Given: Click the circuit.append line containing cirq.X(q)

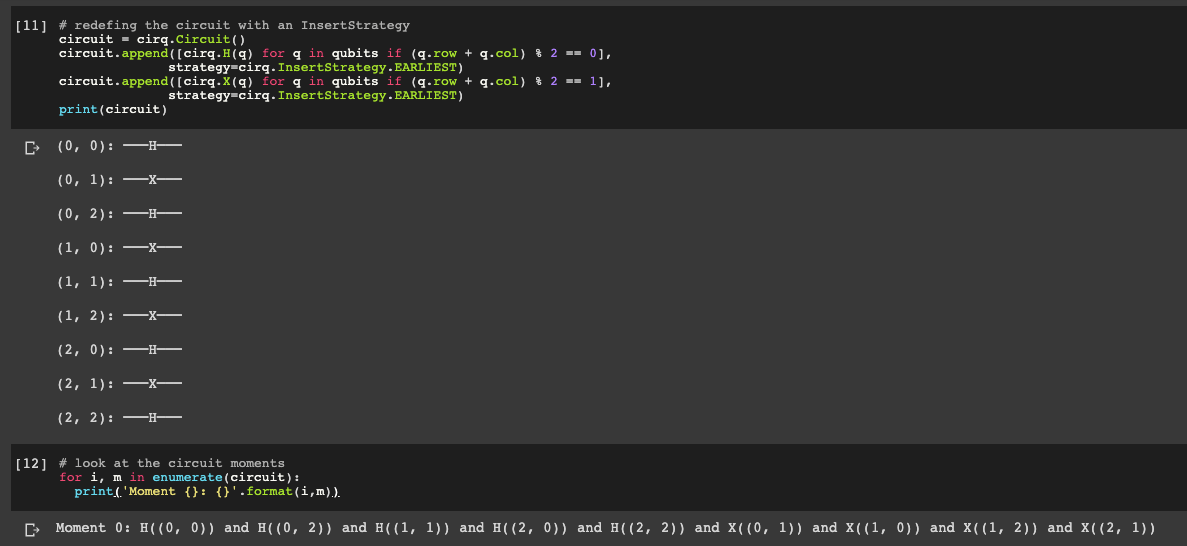Looking at the screenshot, I should click(x=335, y=82).
